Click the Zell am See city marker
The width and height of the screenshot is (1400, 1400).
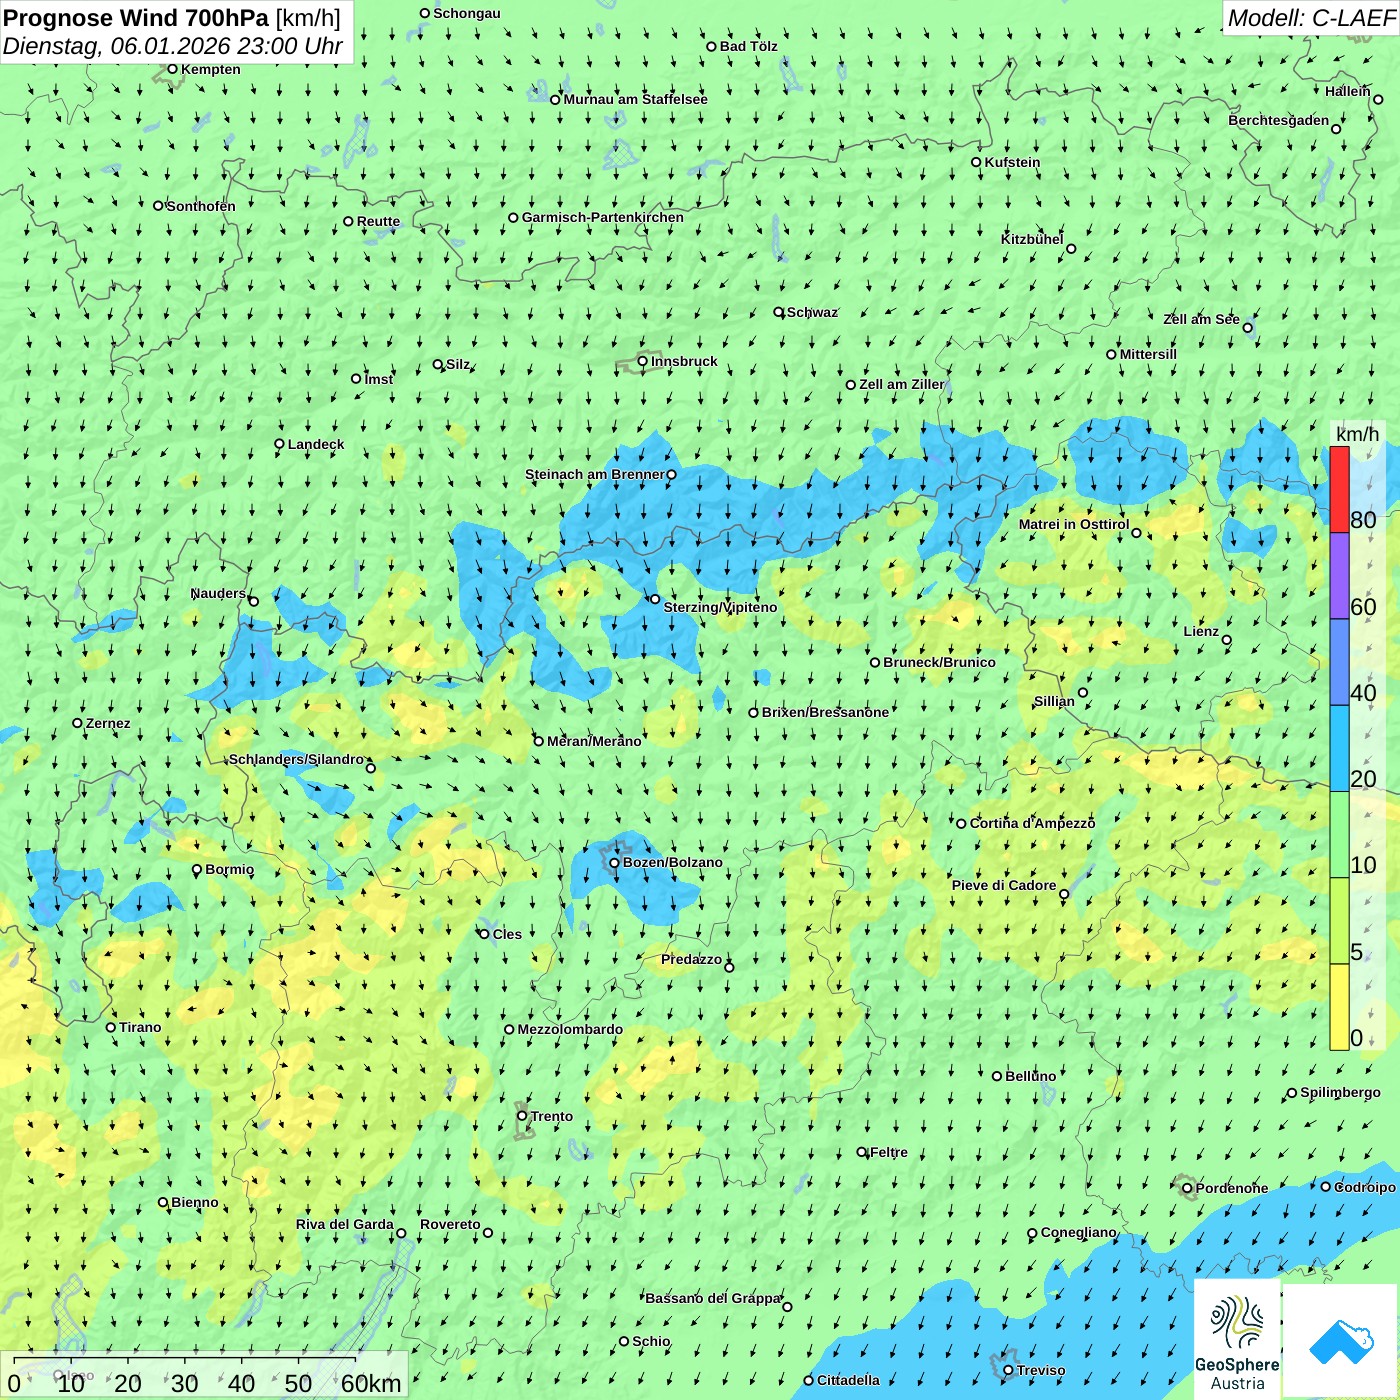tap(1247, 327)
